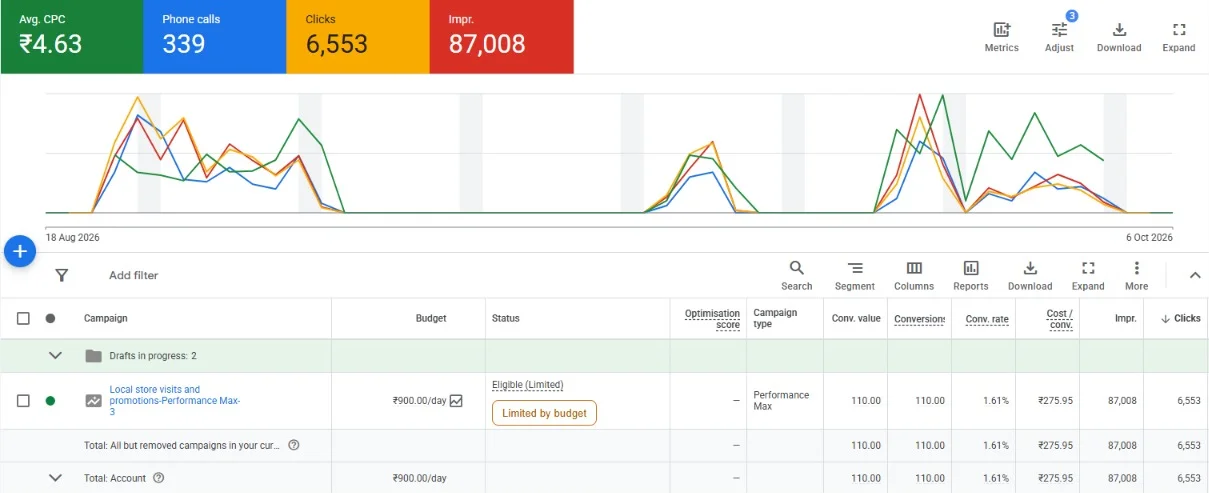Click the green enabled status dot
The height and width of the screenshot is (493, 1209).
tap(50, 401)
